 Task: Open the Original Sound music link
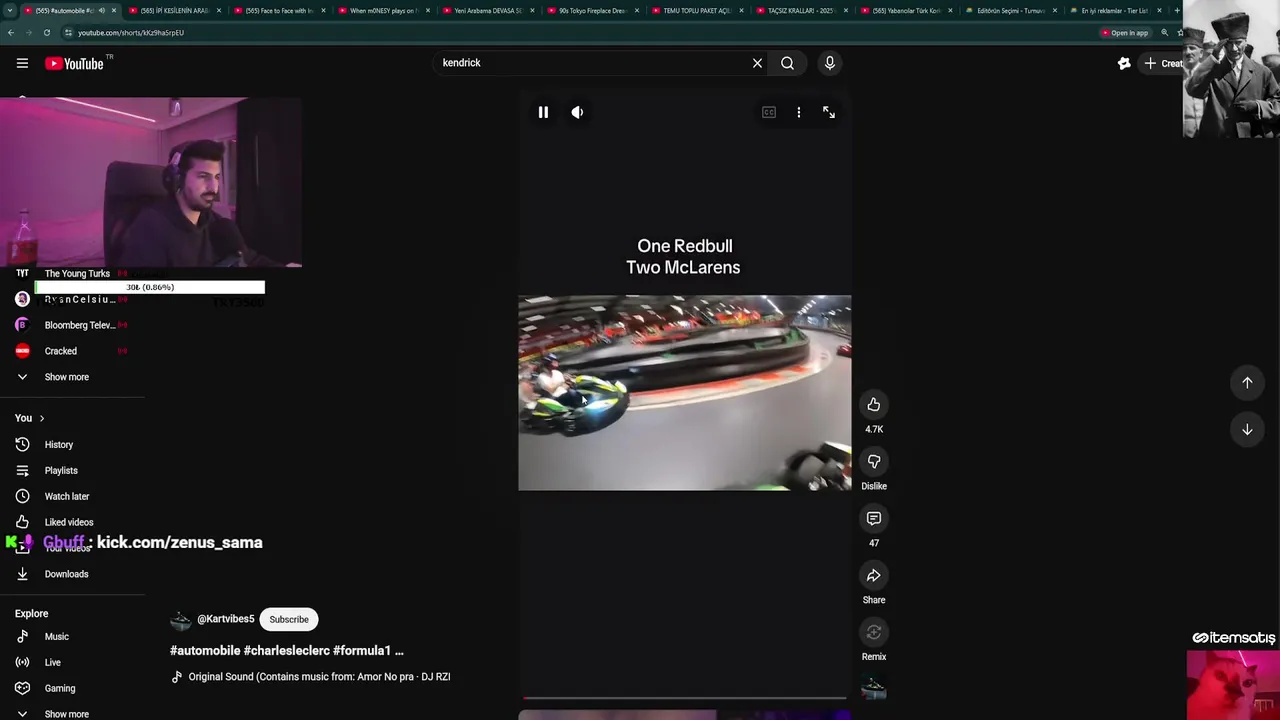point(319,677)
